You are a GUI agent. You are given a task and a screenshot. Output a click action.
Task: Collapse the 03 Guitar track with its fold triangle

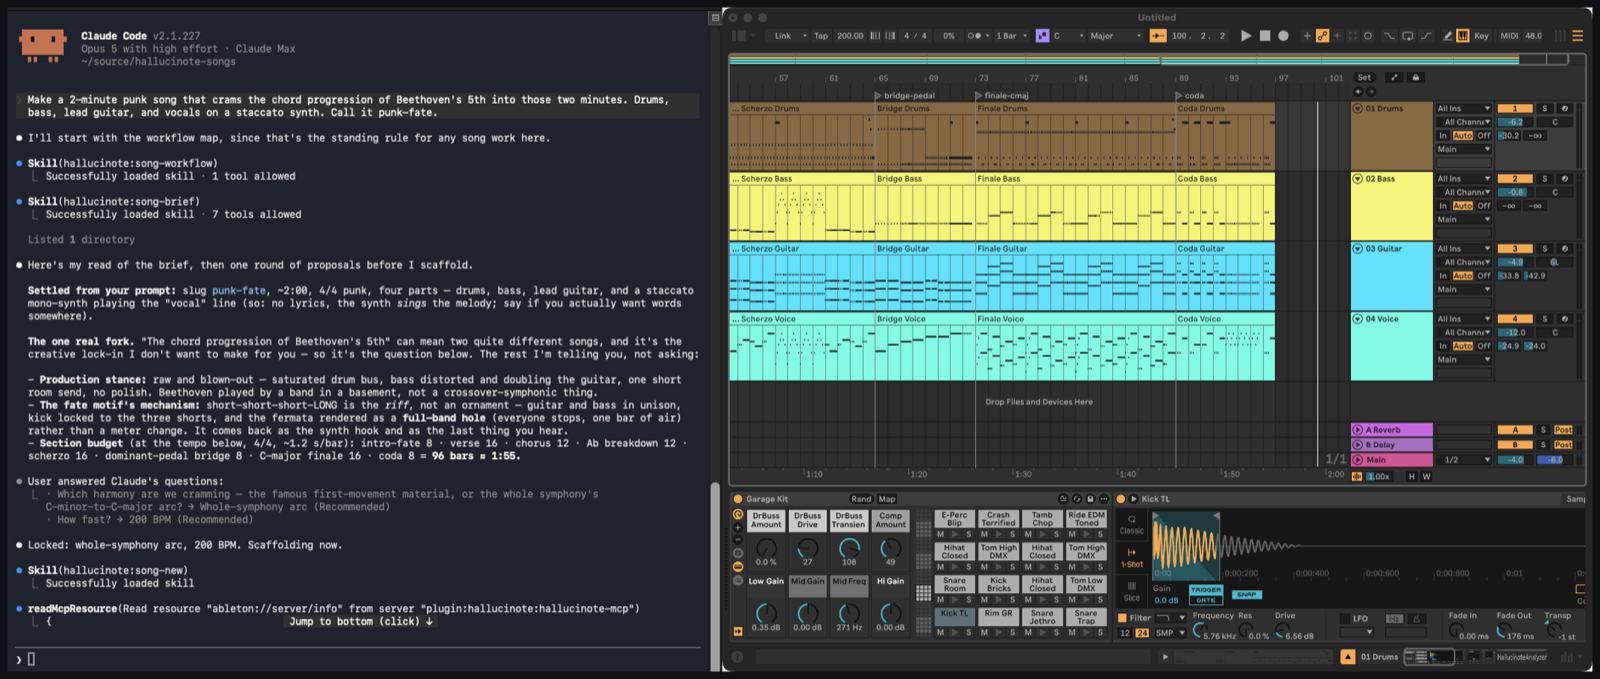coord(1358,249)
